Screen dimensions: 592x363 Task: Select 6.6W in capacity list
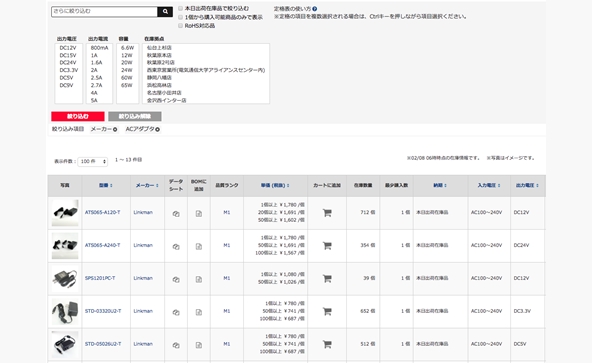127,48
